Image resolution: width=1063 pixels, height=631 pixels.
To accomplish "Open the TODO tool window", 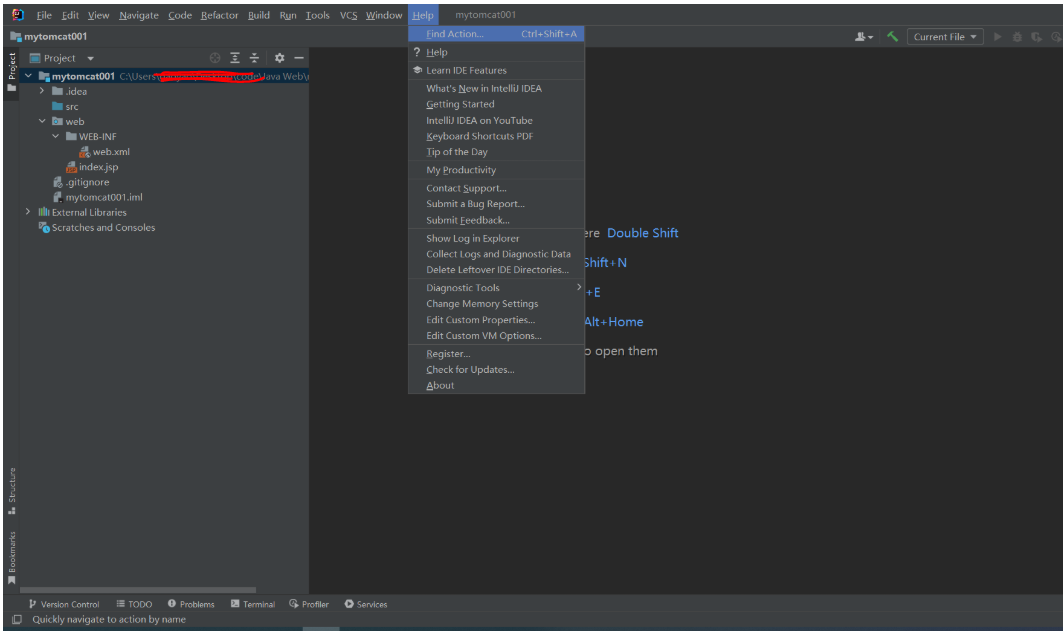I will click(134, 604).
